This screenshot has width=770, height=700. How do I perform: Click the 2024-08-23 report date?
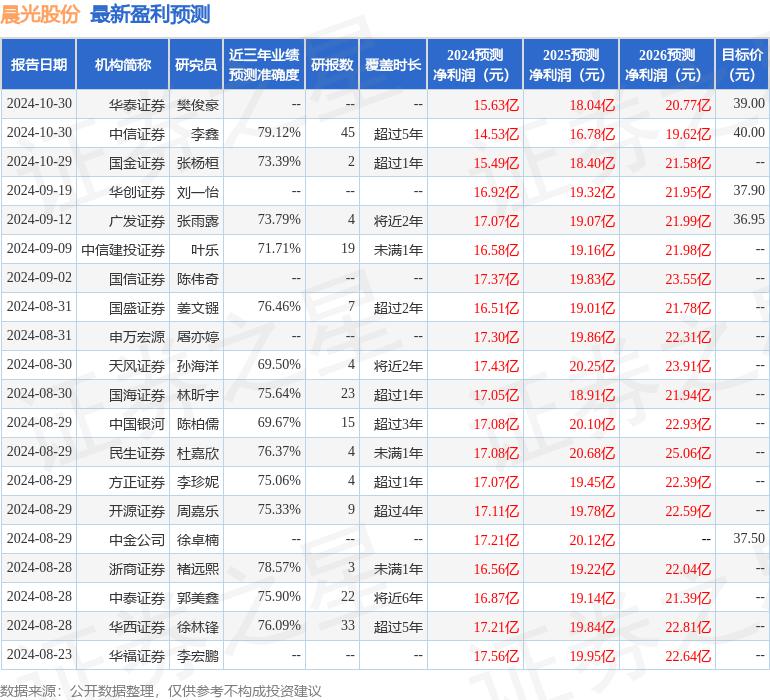click(x=39, y=654)
